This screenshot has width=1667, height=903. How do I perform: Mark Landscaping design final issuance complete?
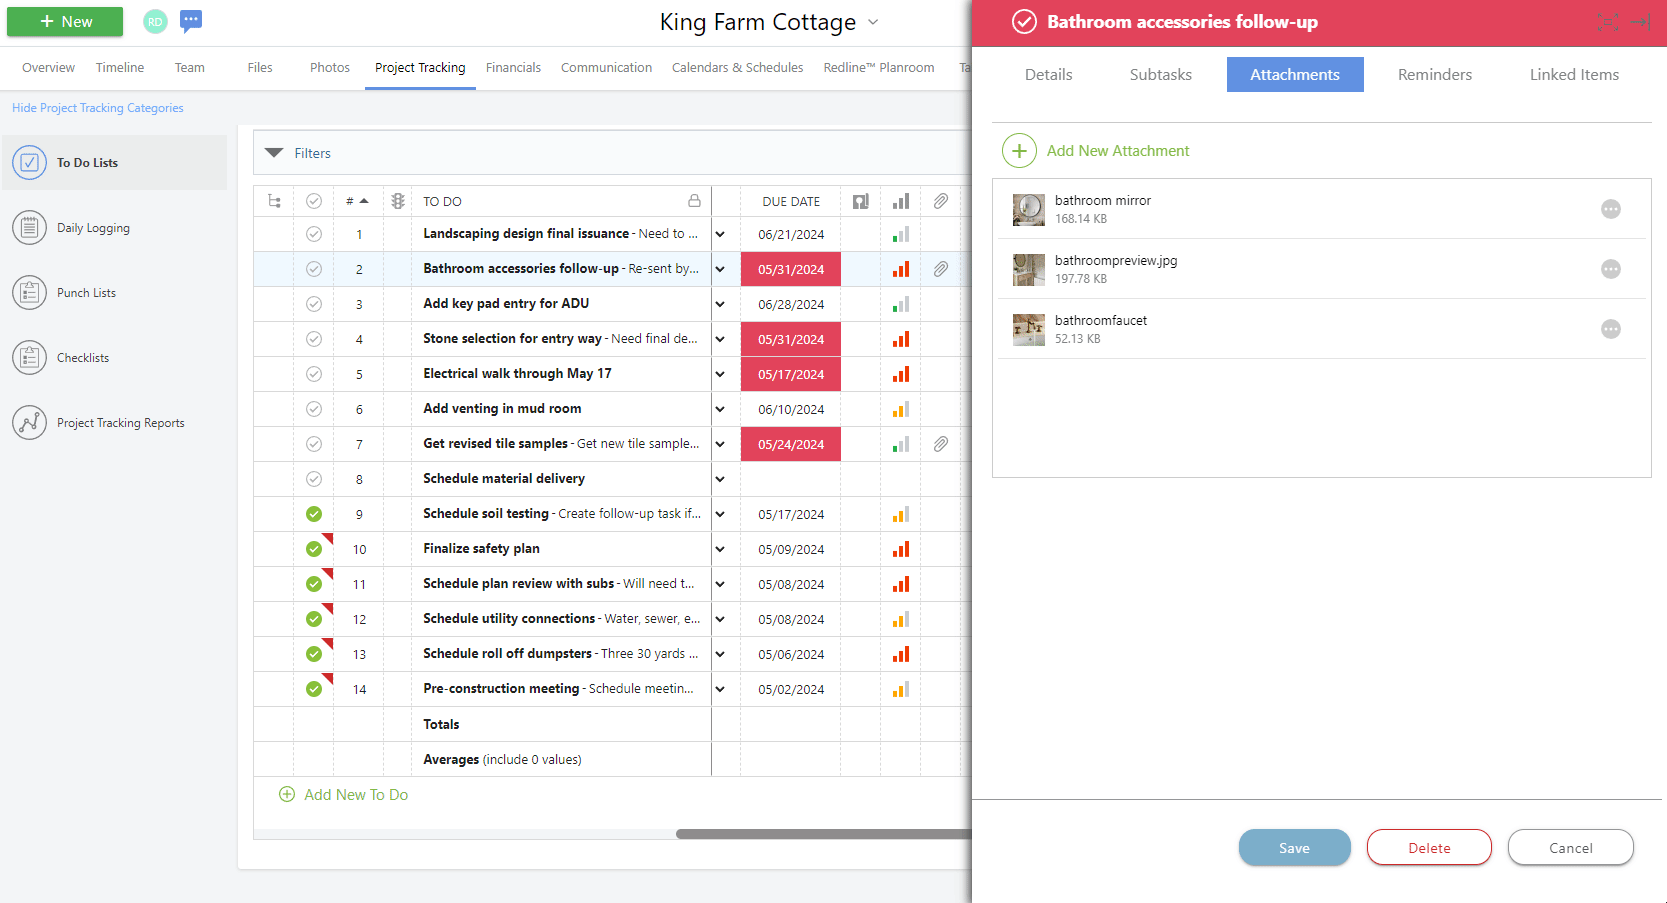[314, 234]
